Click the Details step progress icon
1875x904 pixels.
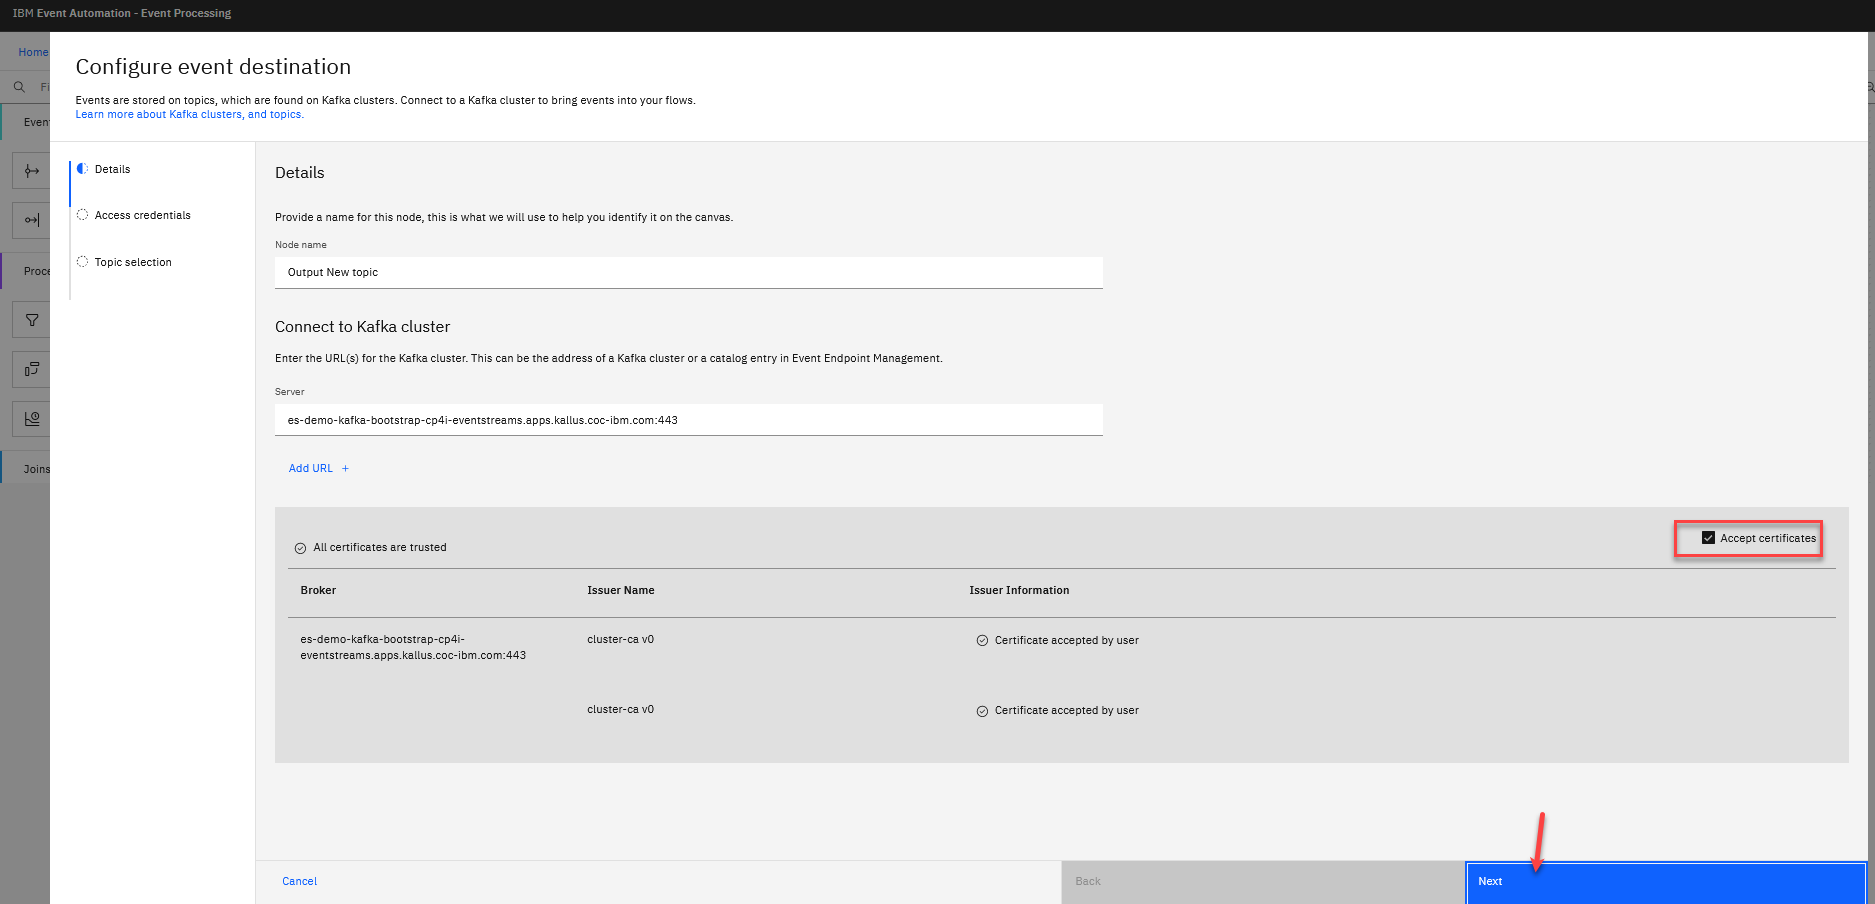click(x=83, y=169)
